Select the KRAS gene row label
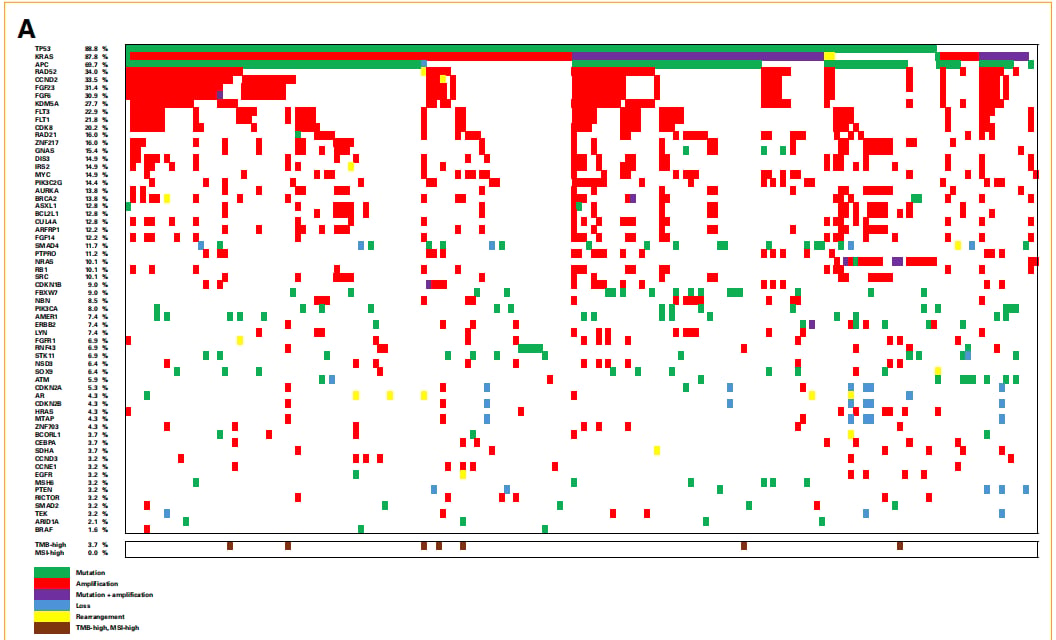The height and width of the screenshot is (640, 1056). coord(44,57)
